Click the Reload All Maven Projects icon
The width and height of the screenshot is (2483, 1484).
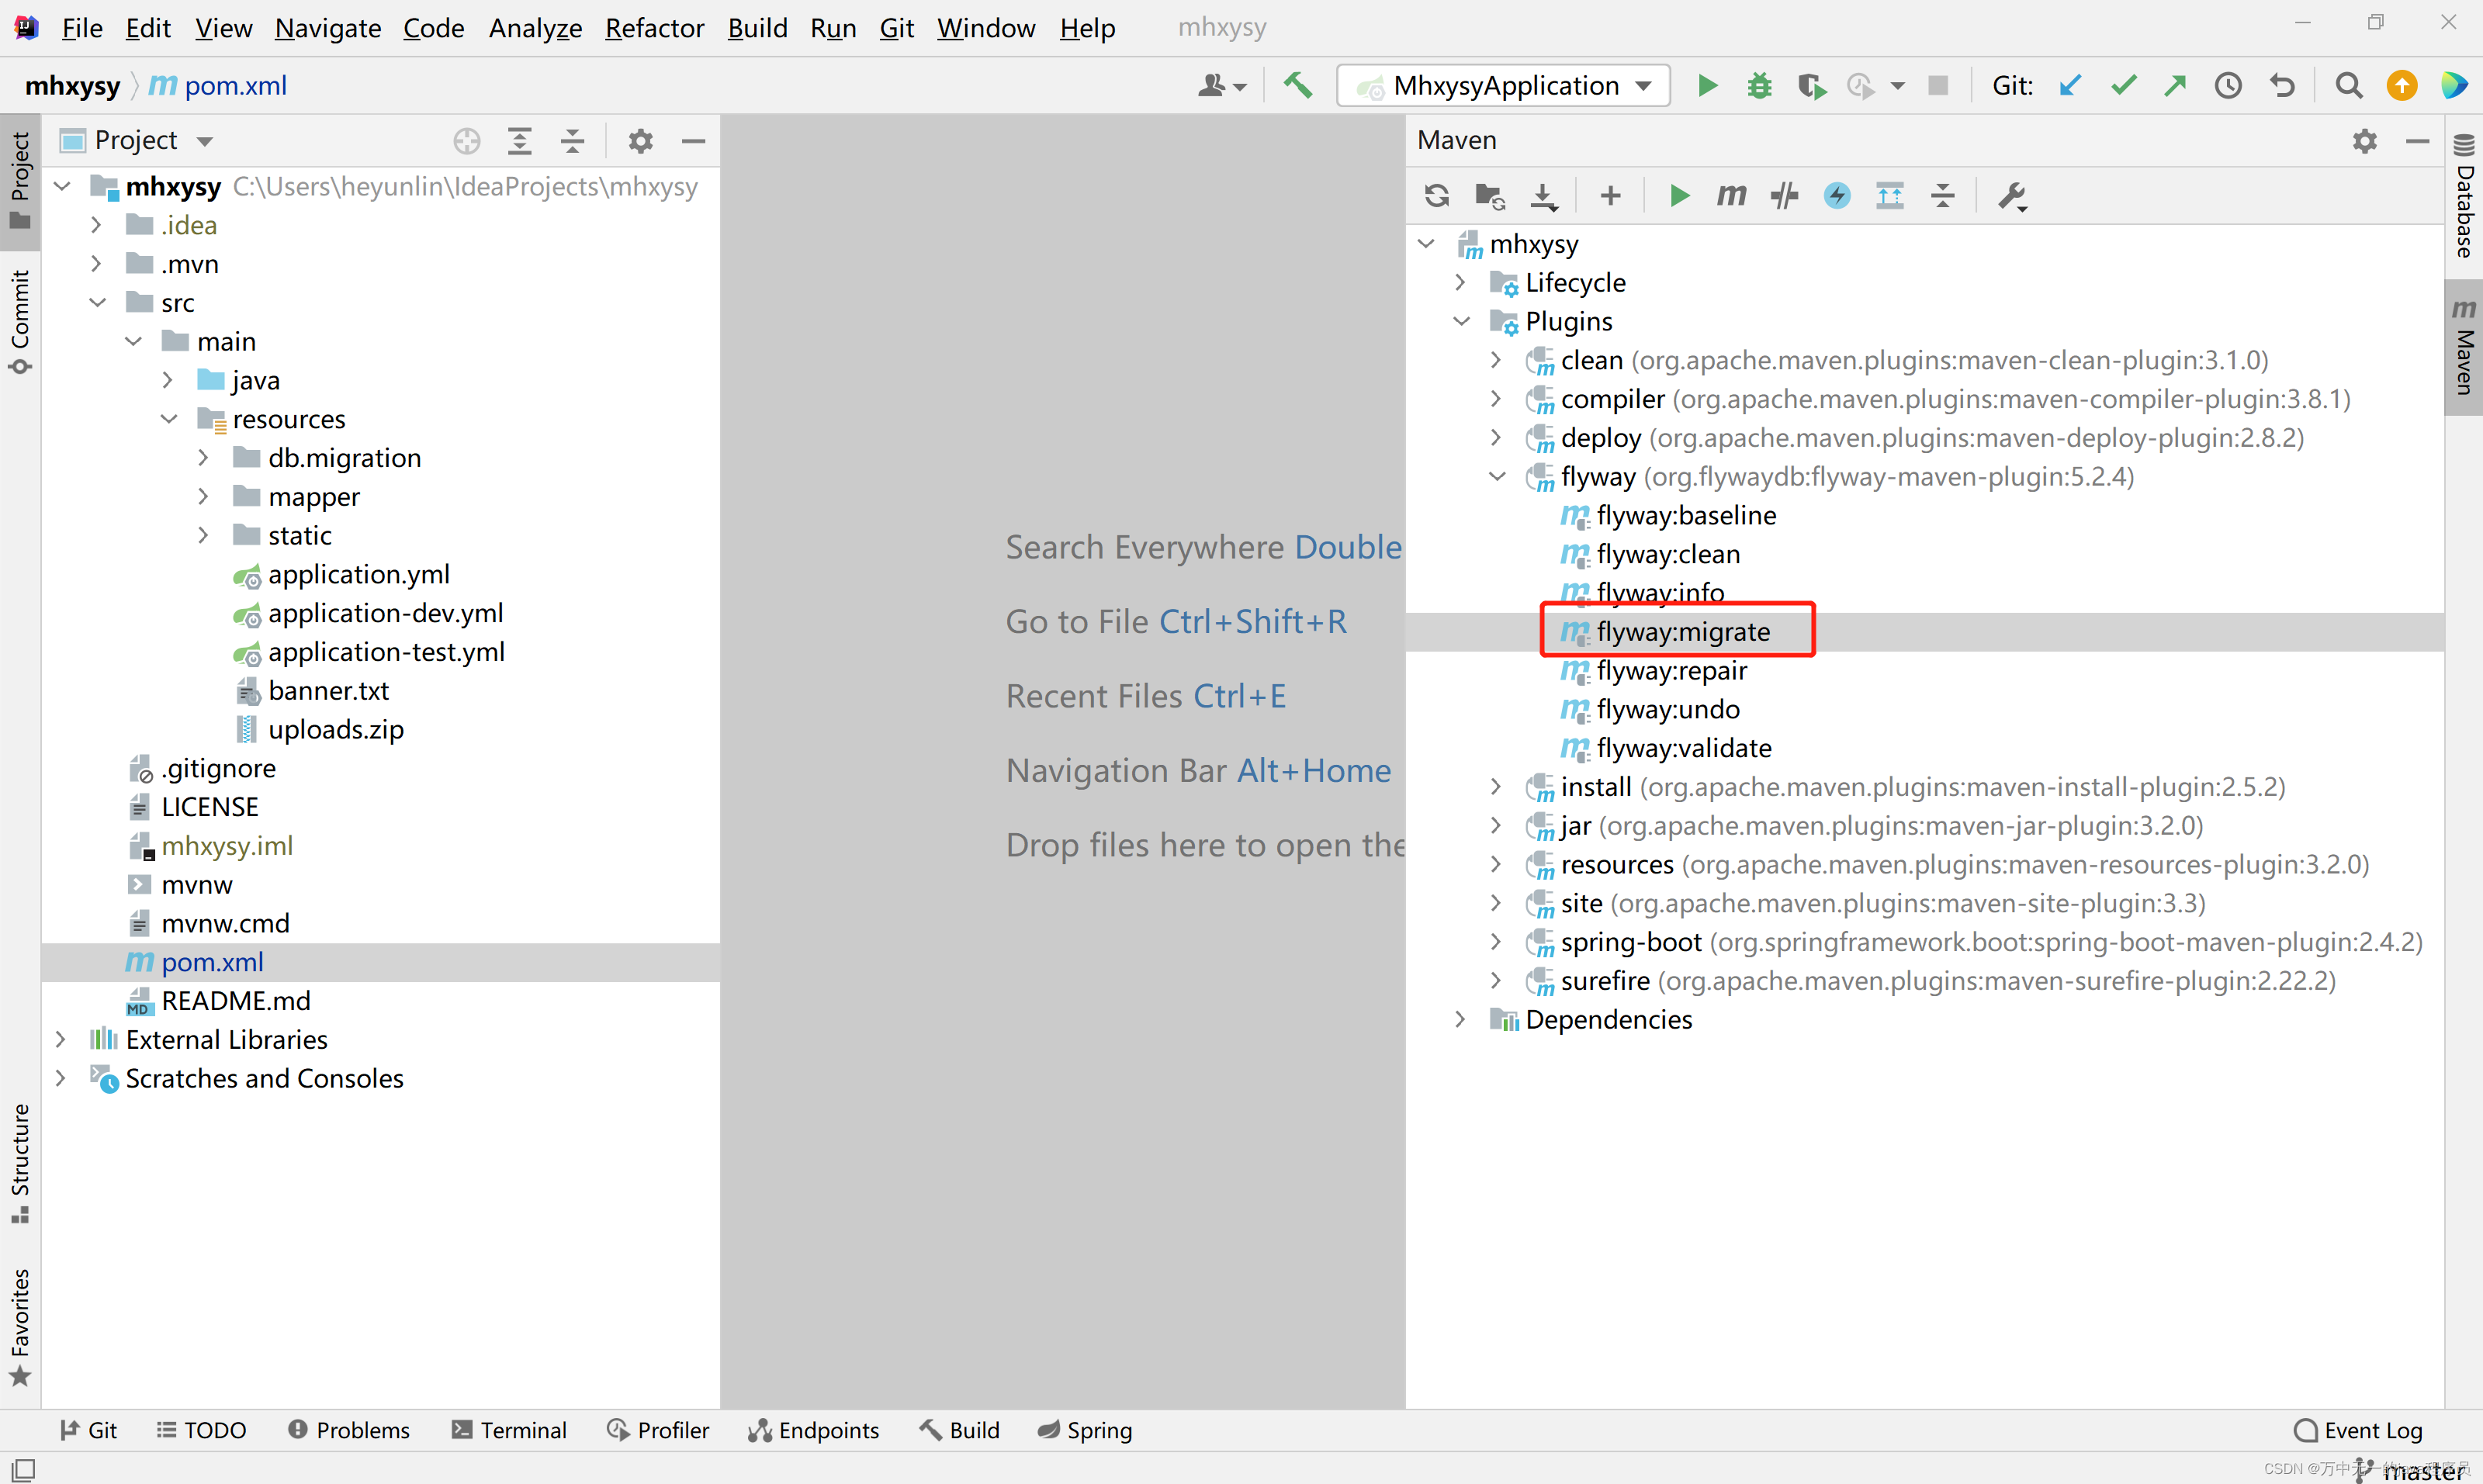1437,196
